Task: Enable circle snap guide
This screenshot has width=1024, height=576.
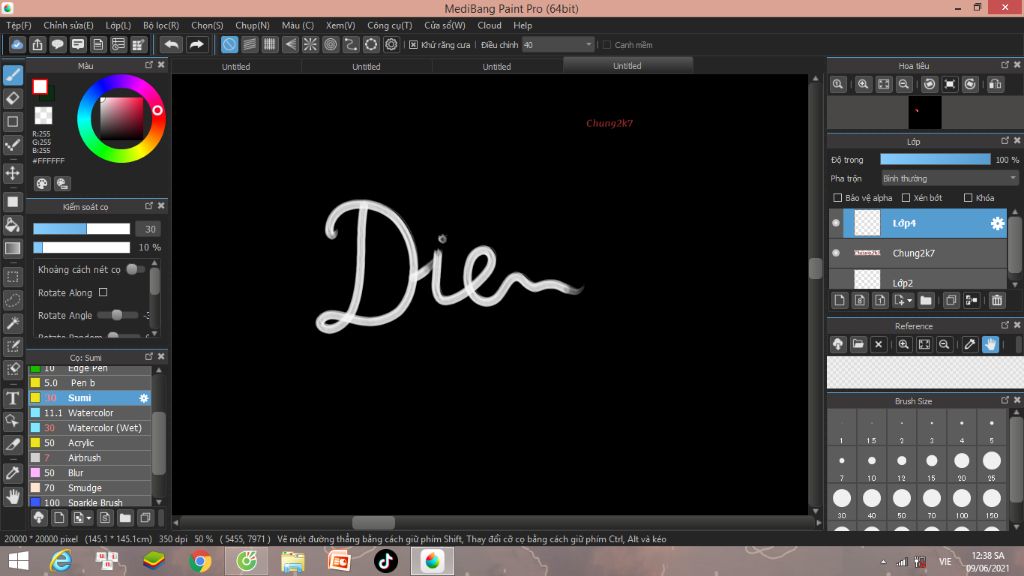Action: 330,44
